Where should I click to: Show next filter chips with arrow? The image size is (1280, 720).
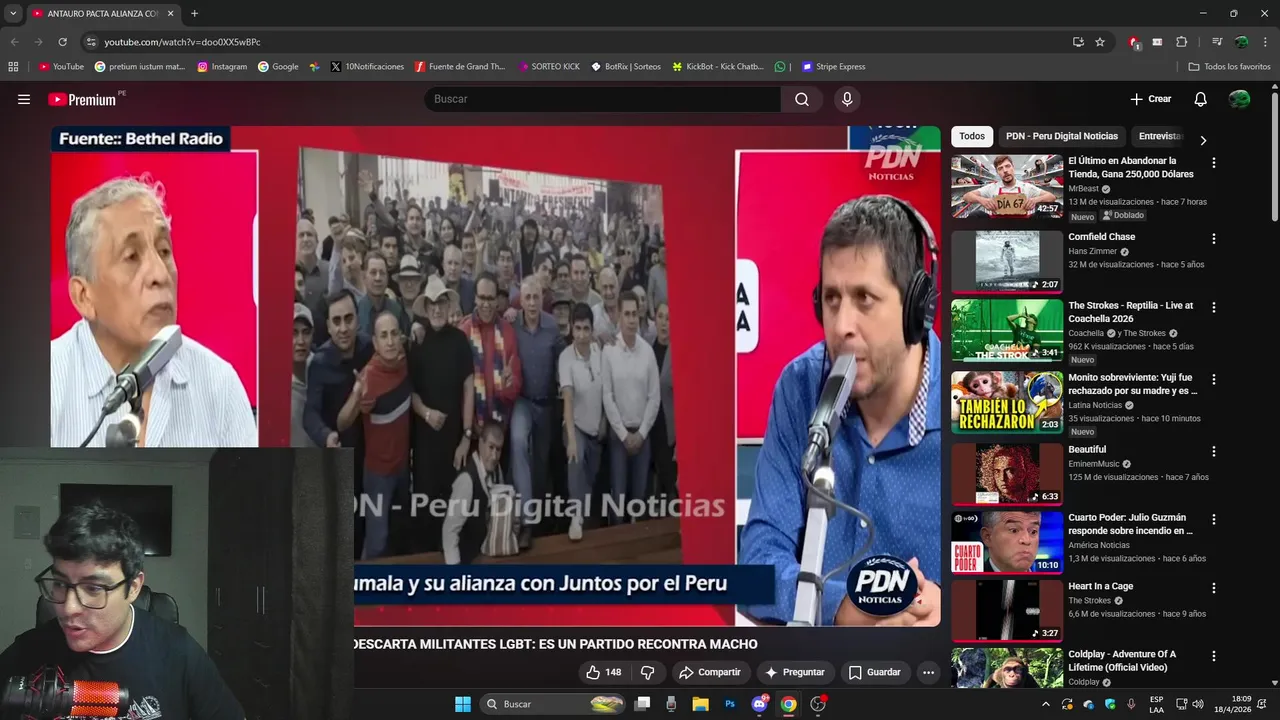pos(1203,140)
